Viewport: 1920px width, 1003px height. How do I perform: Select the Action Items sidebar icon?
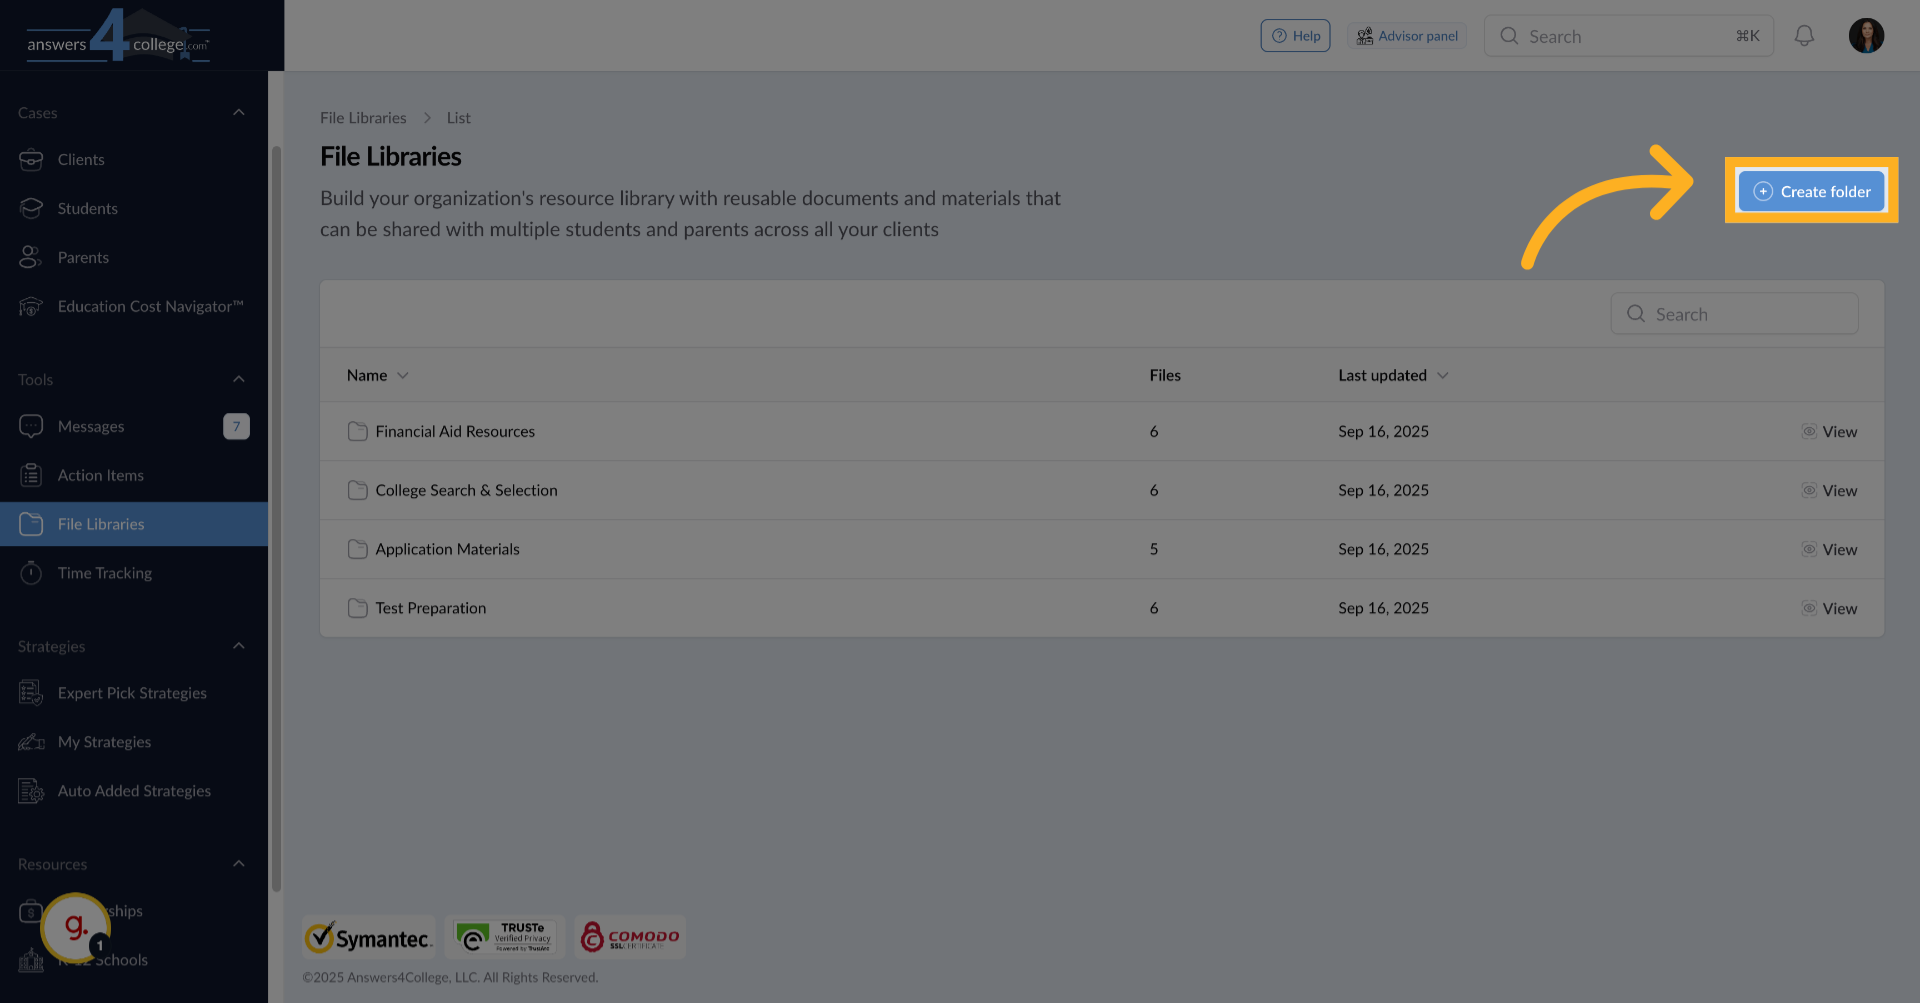[31, 475]
